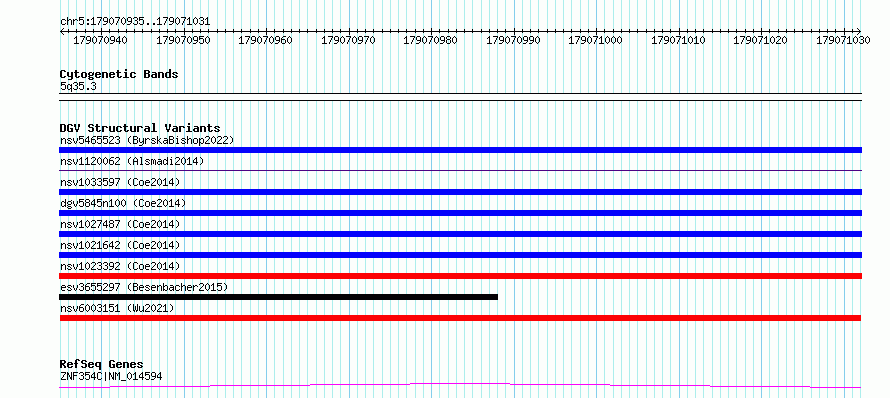Image resolution: width=890 pixels, height=398 pixels.
Task: Click ruler position 179070980
Action: point(431,40)
